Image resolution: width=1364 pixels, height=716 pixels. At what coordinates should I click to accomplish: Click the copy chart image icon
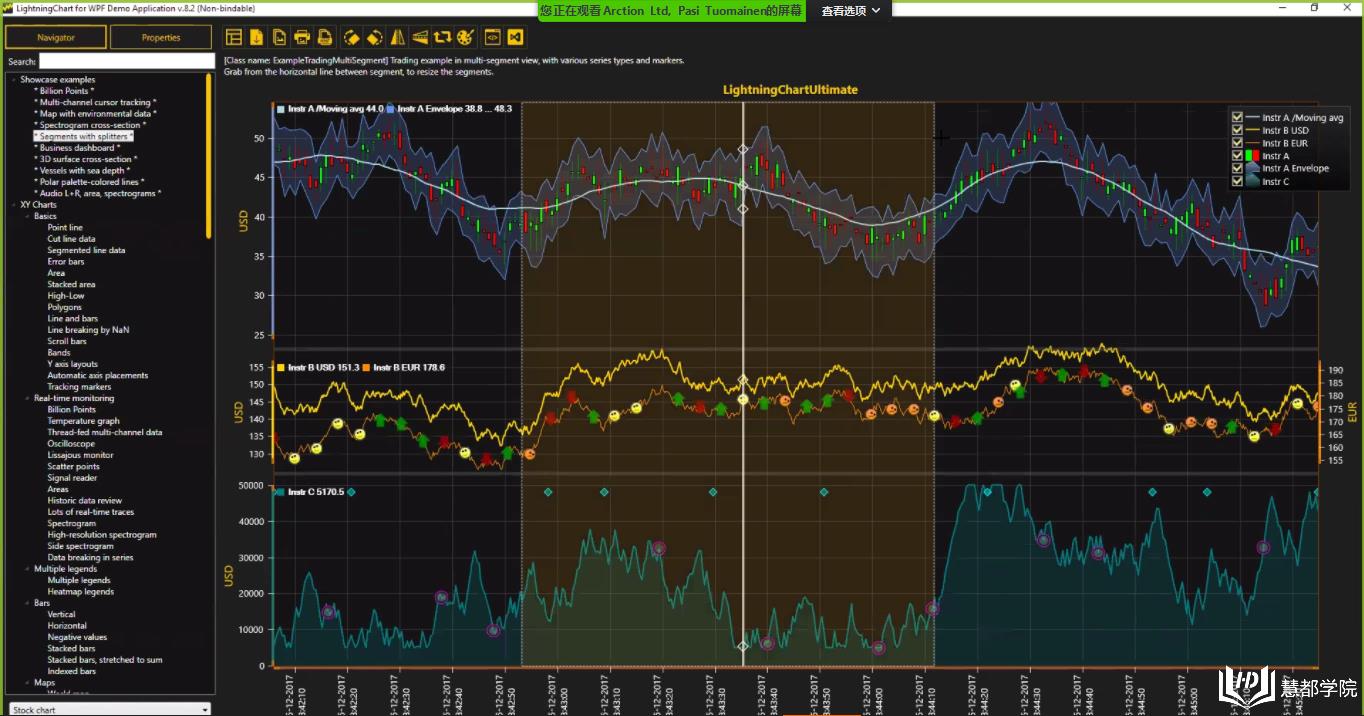point(279,38)
